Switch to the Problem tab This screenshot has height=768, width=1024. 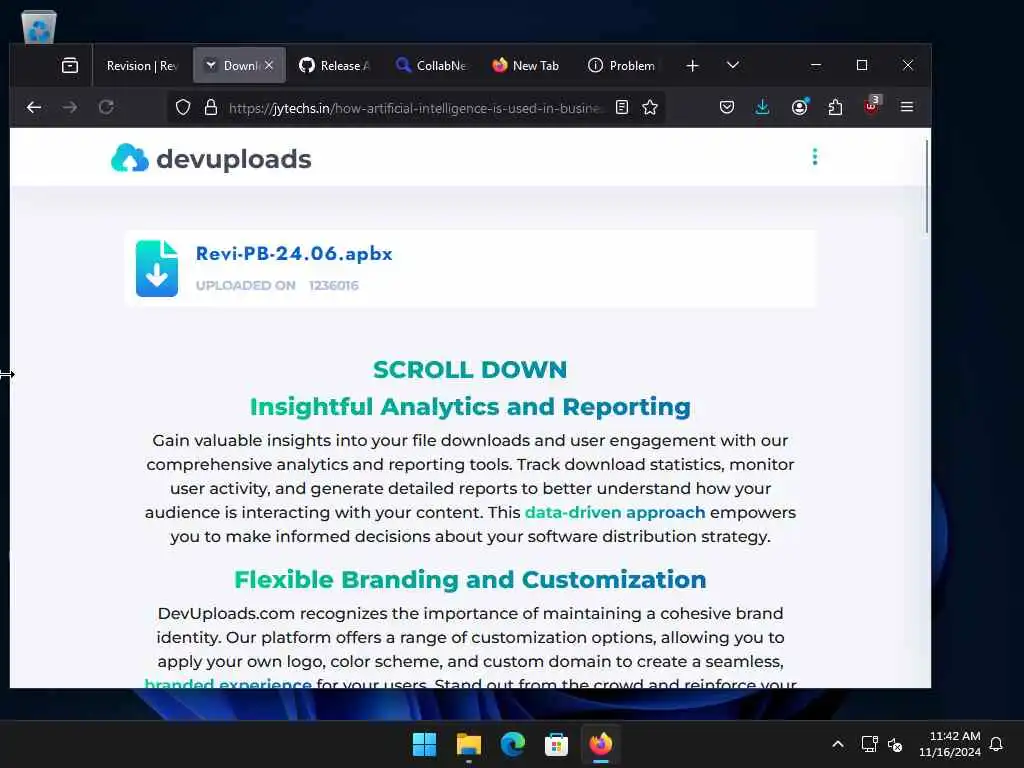point(622,65)
